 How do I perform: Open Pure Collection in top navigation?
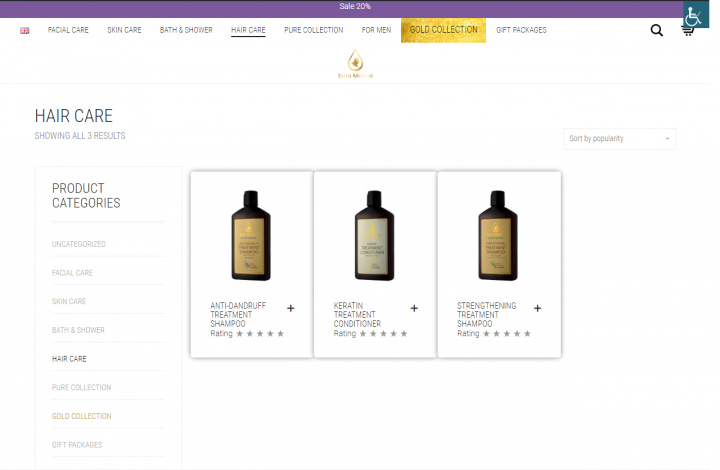314,30
